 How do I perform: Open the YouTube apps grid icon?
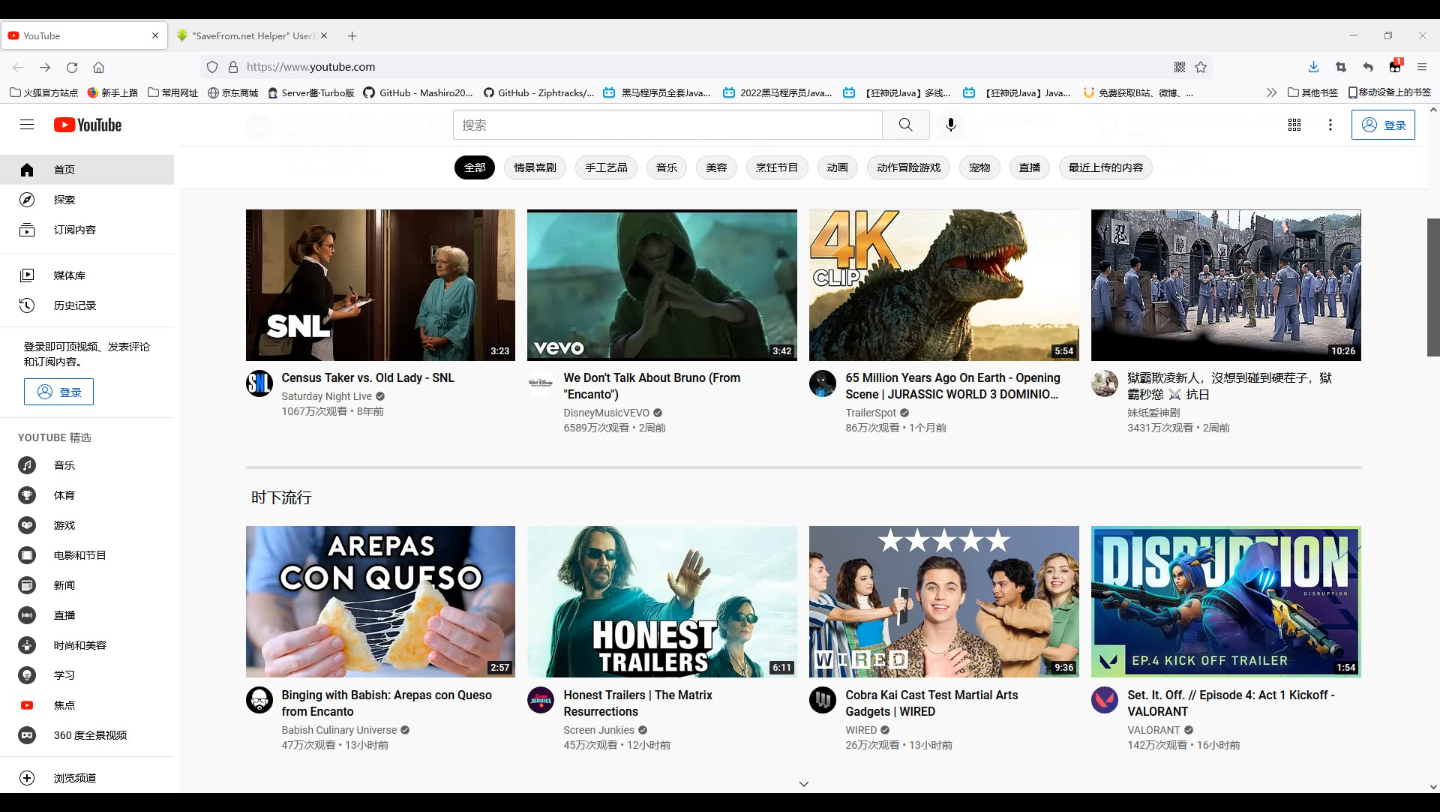1294,125
